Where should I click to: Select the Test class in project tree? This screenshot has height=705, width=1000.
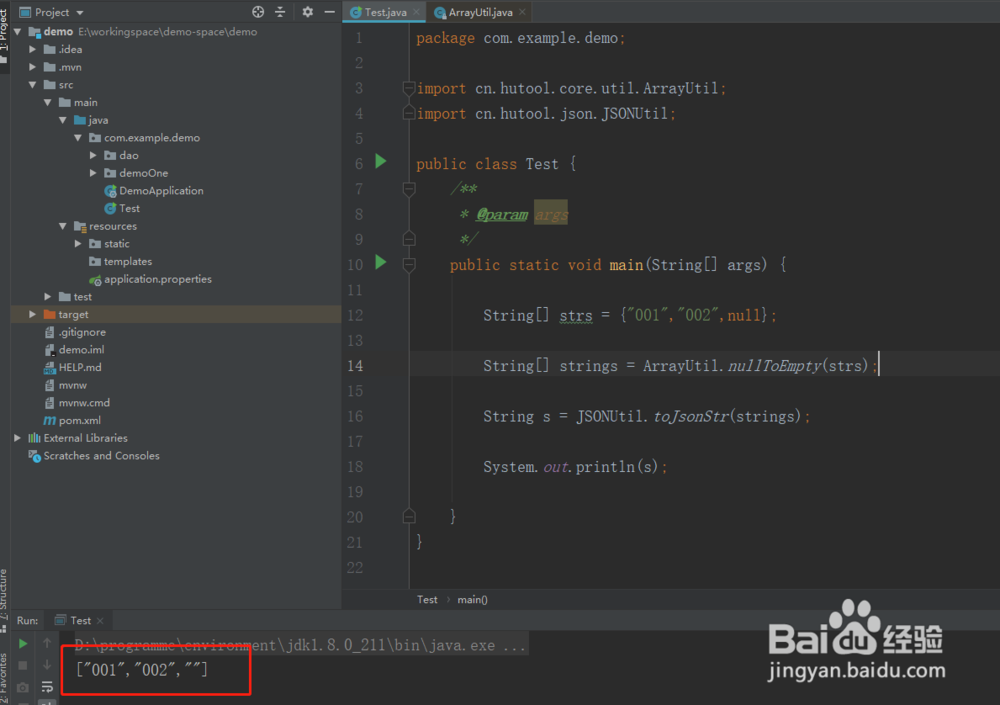click(122, 208)
